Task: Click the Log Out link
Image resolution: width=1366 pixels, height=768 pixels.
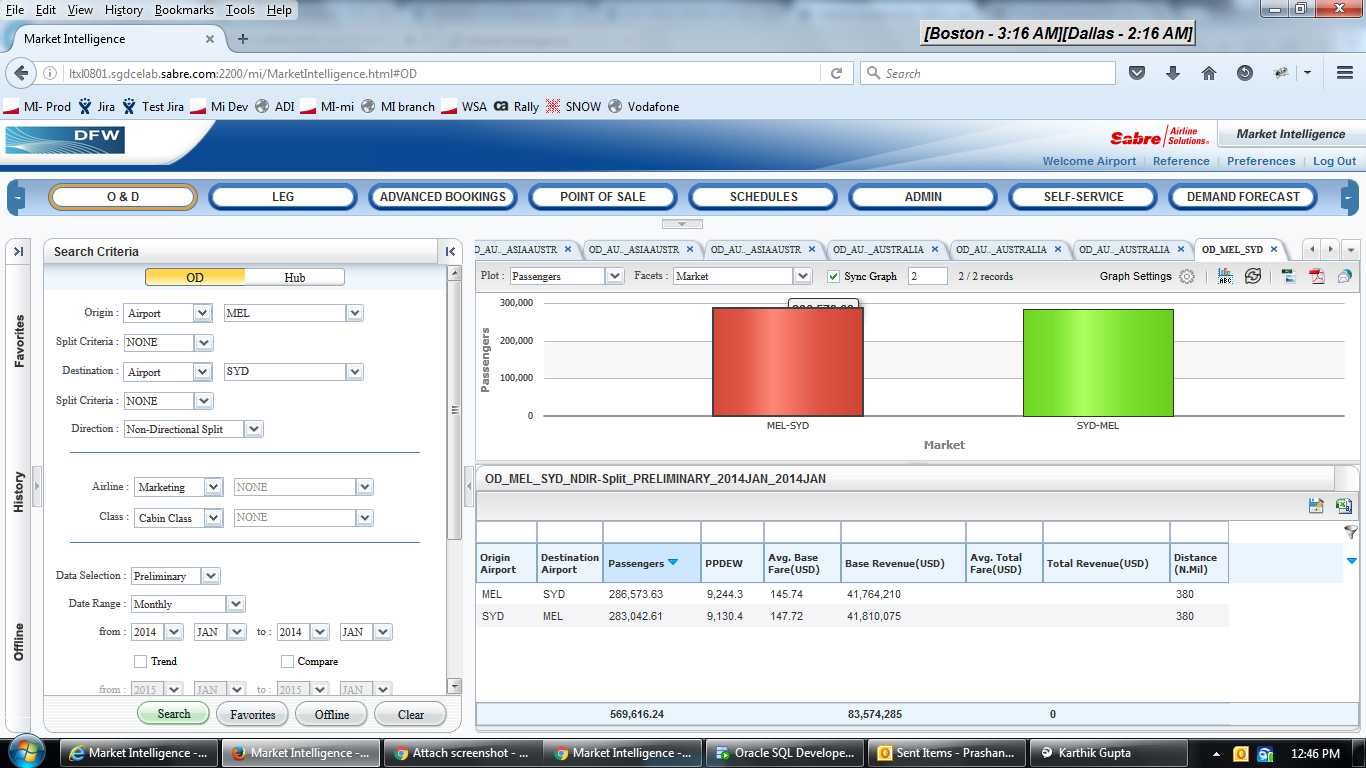Action: pos(1334,161)
